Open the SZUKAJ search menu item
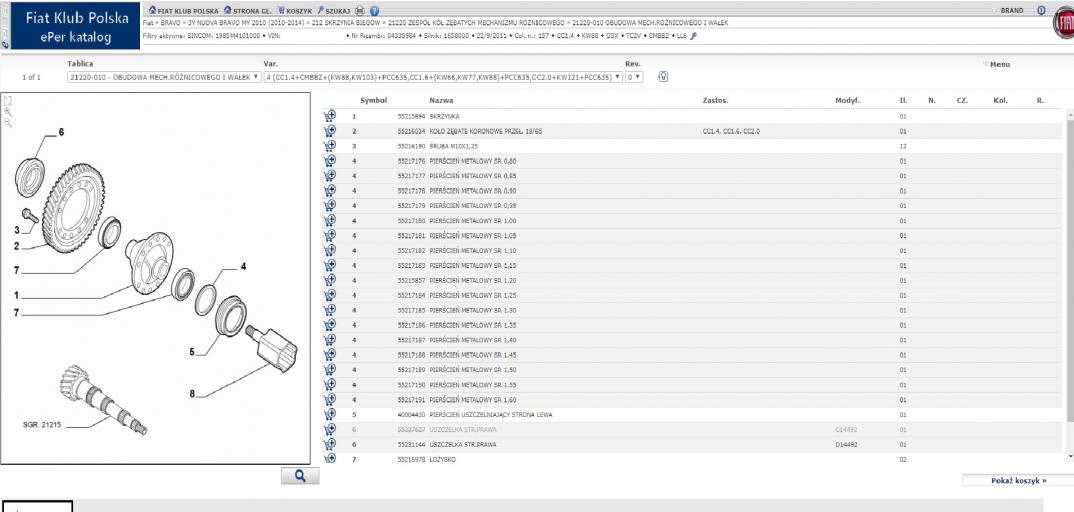The height and width of the screenshot is (512, 1074). pyautogui.click(x=334, y=11)
